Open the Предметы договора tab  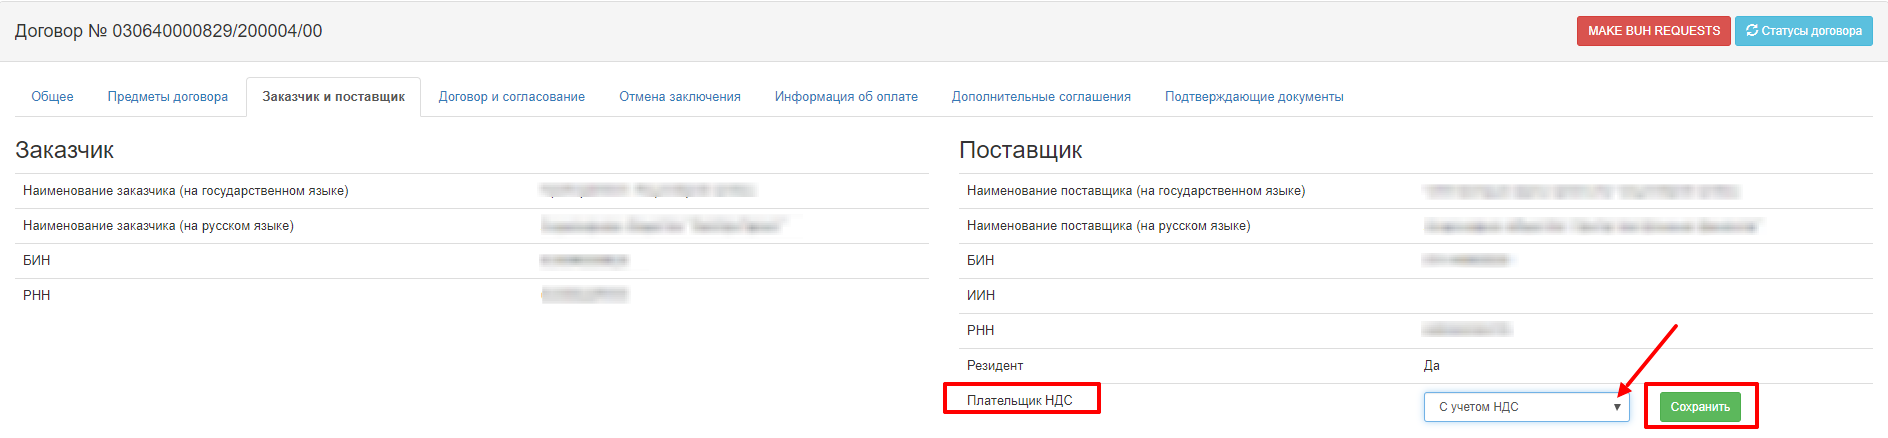(x=167, y=97)
